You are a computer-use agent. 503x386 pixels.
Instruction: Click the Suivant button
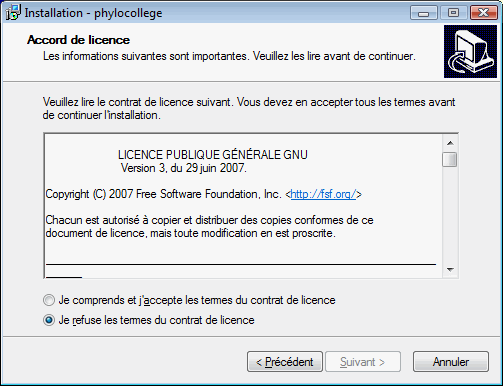[x=363, y=362]
